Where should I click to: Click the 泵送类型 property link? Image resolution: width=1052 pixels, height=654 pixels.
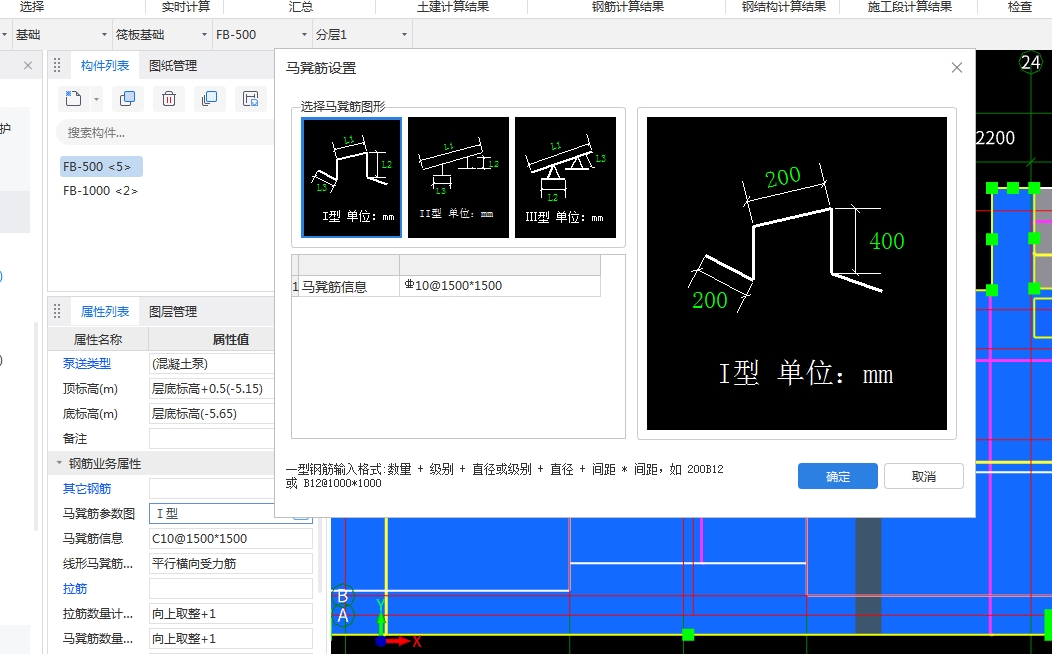(87, 364)
